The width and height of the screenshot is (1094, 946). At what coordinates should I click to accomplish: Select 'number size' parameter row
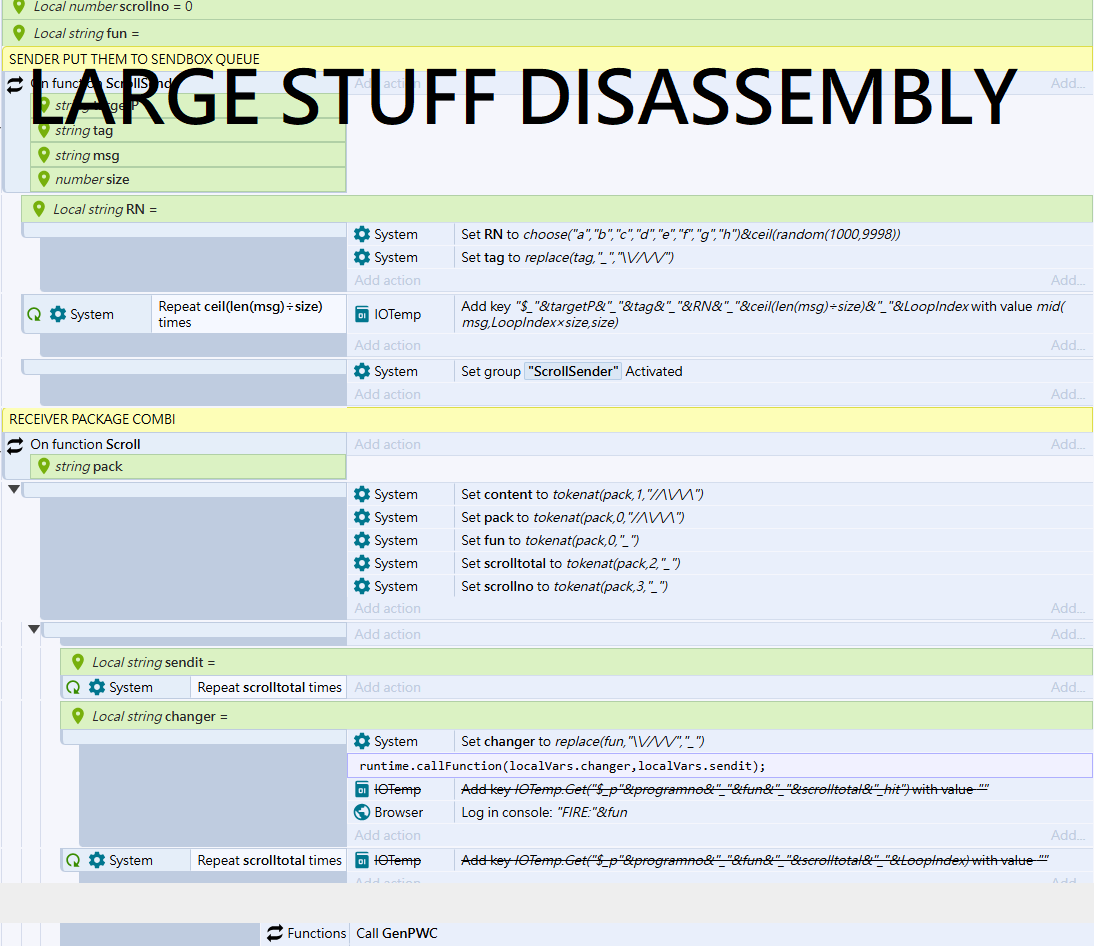(x=188, y=179)
